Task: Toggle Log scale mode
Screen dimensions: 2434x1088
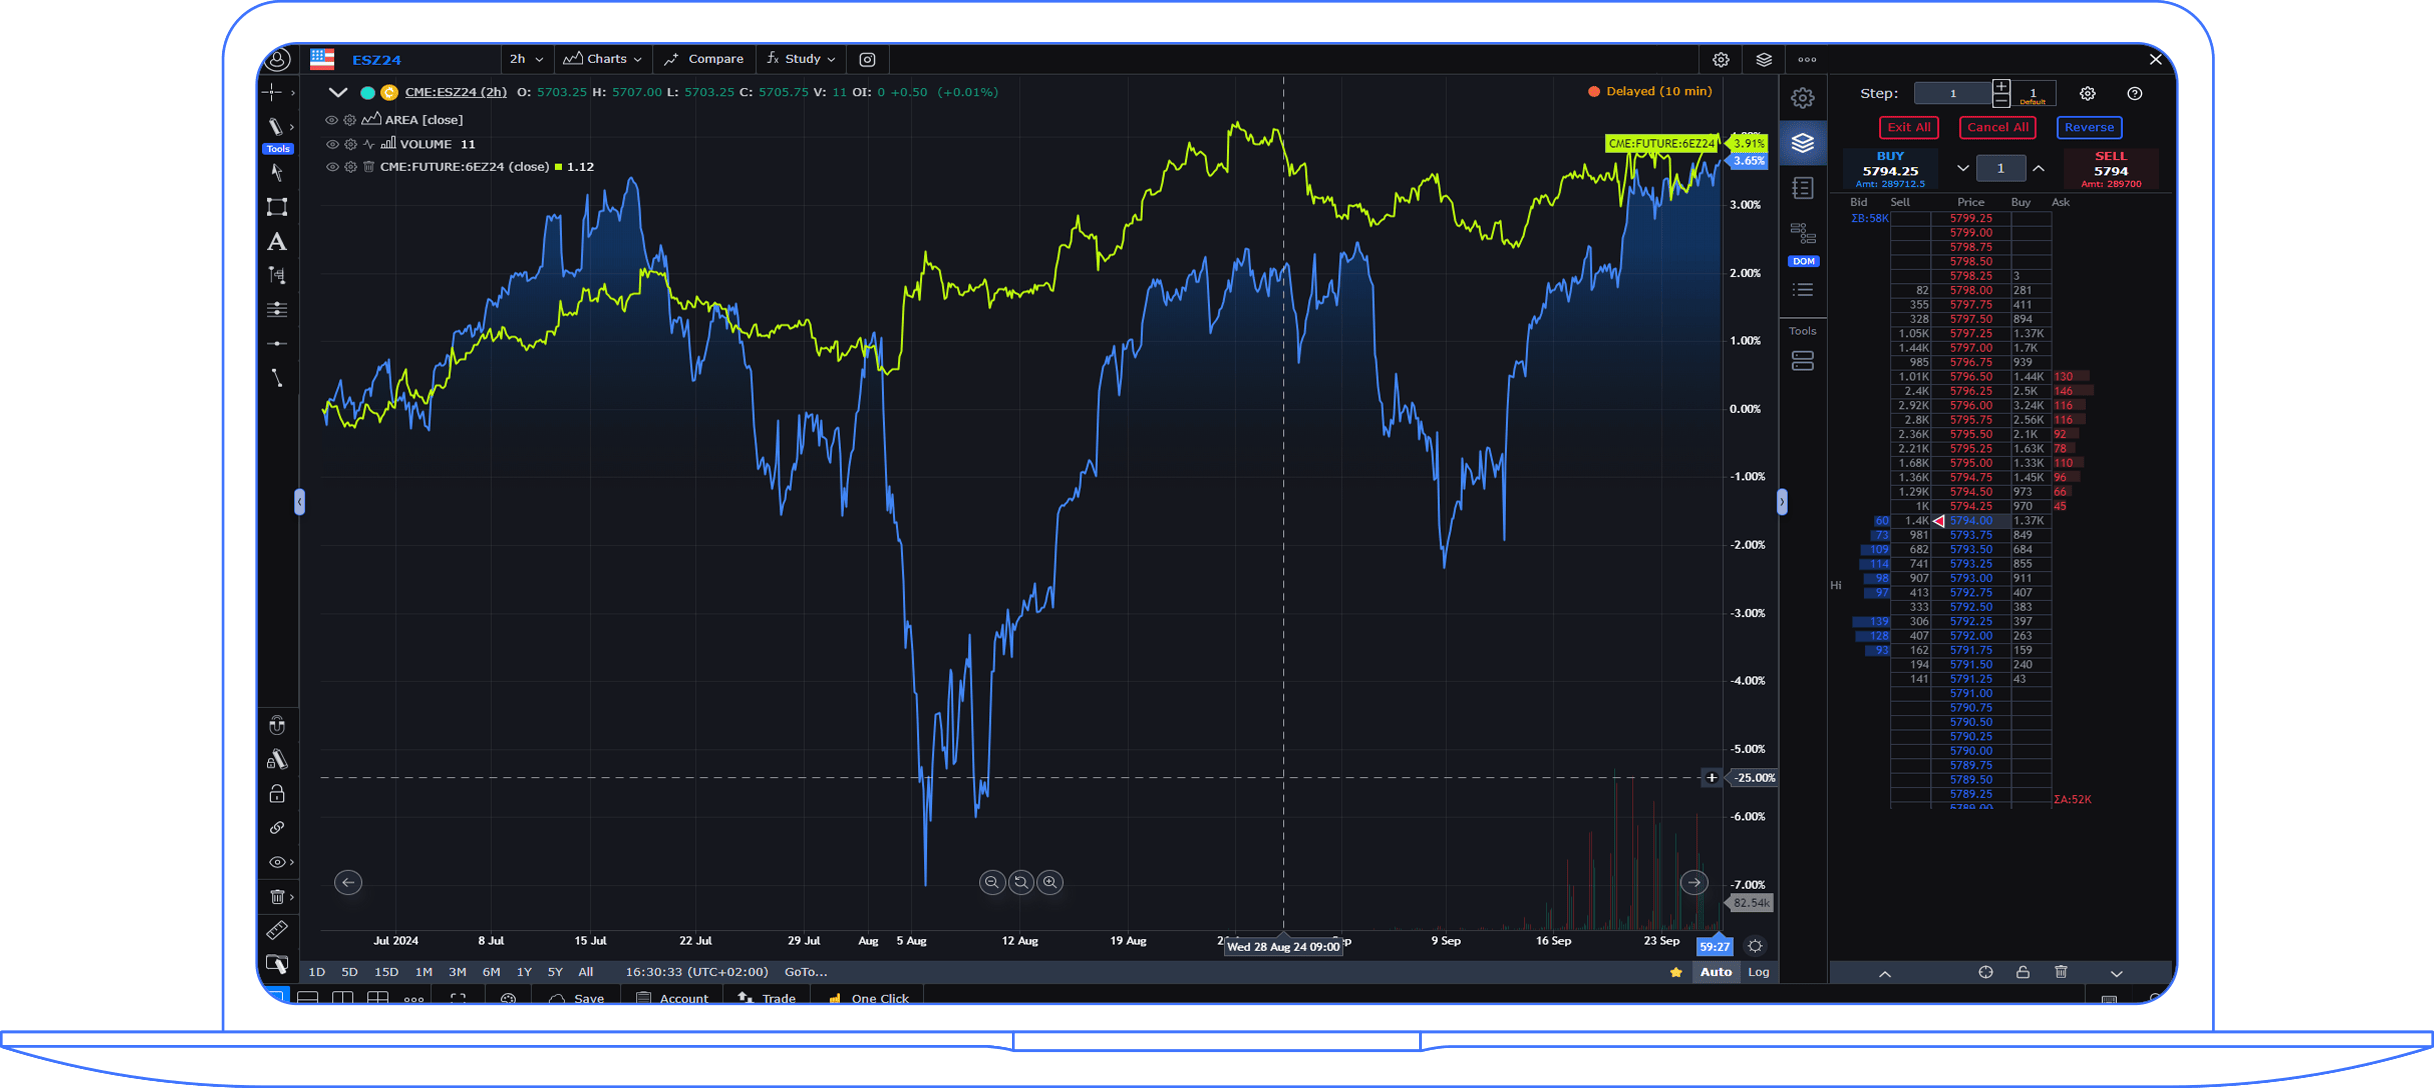Action: coord(1758,972)
